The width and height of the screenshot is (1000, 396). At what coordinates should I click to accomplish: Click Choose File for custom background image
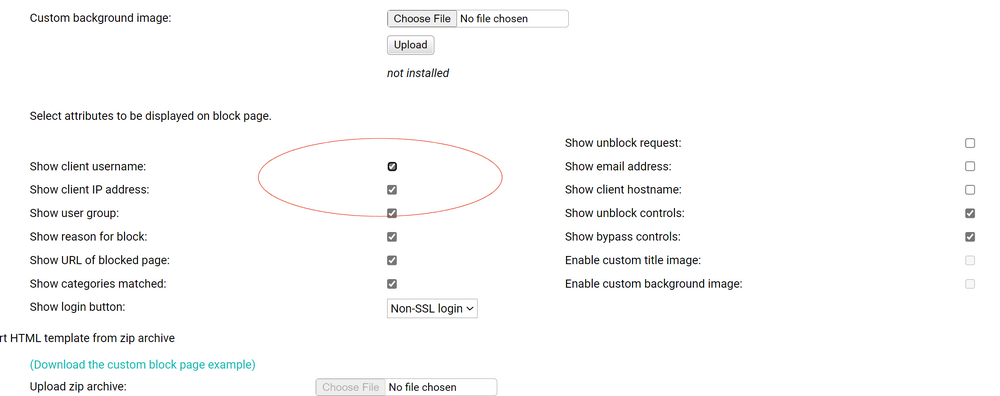[422, 18]
